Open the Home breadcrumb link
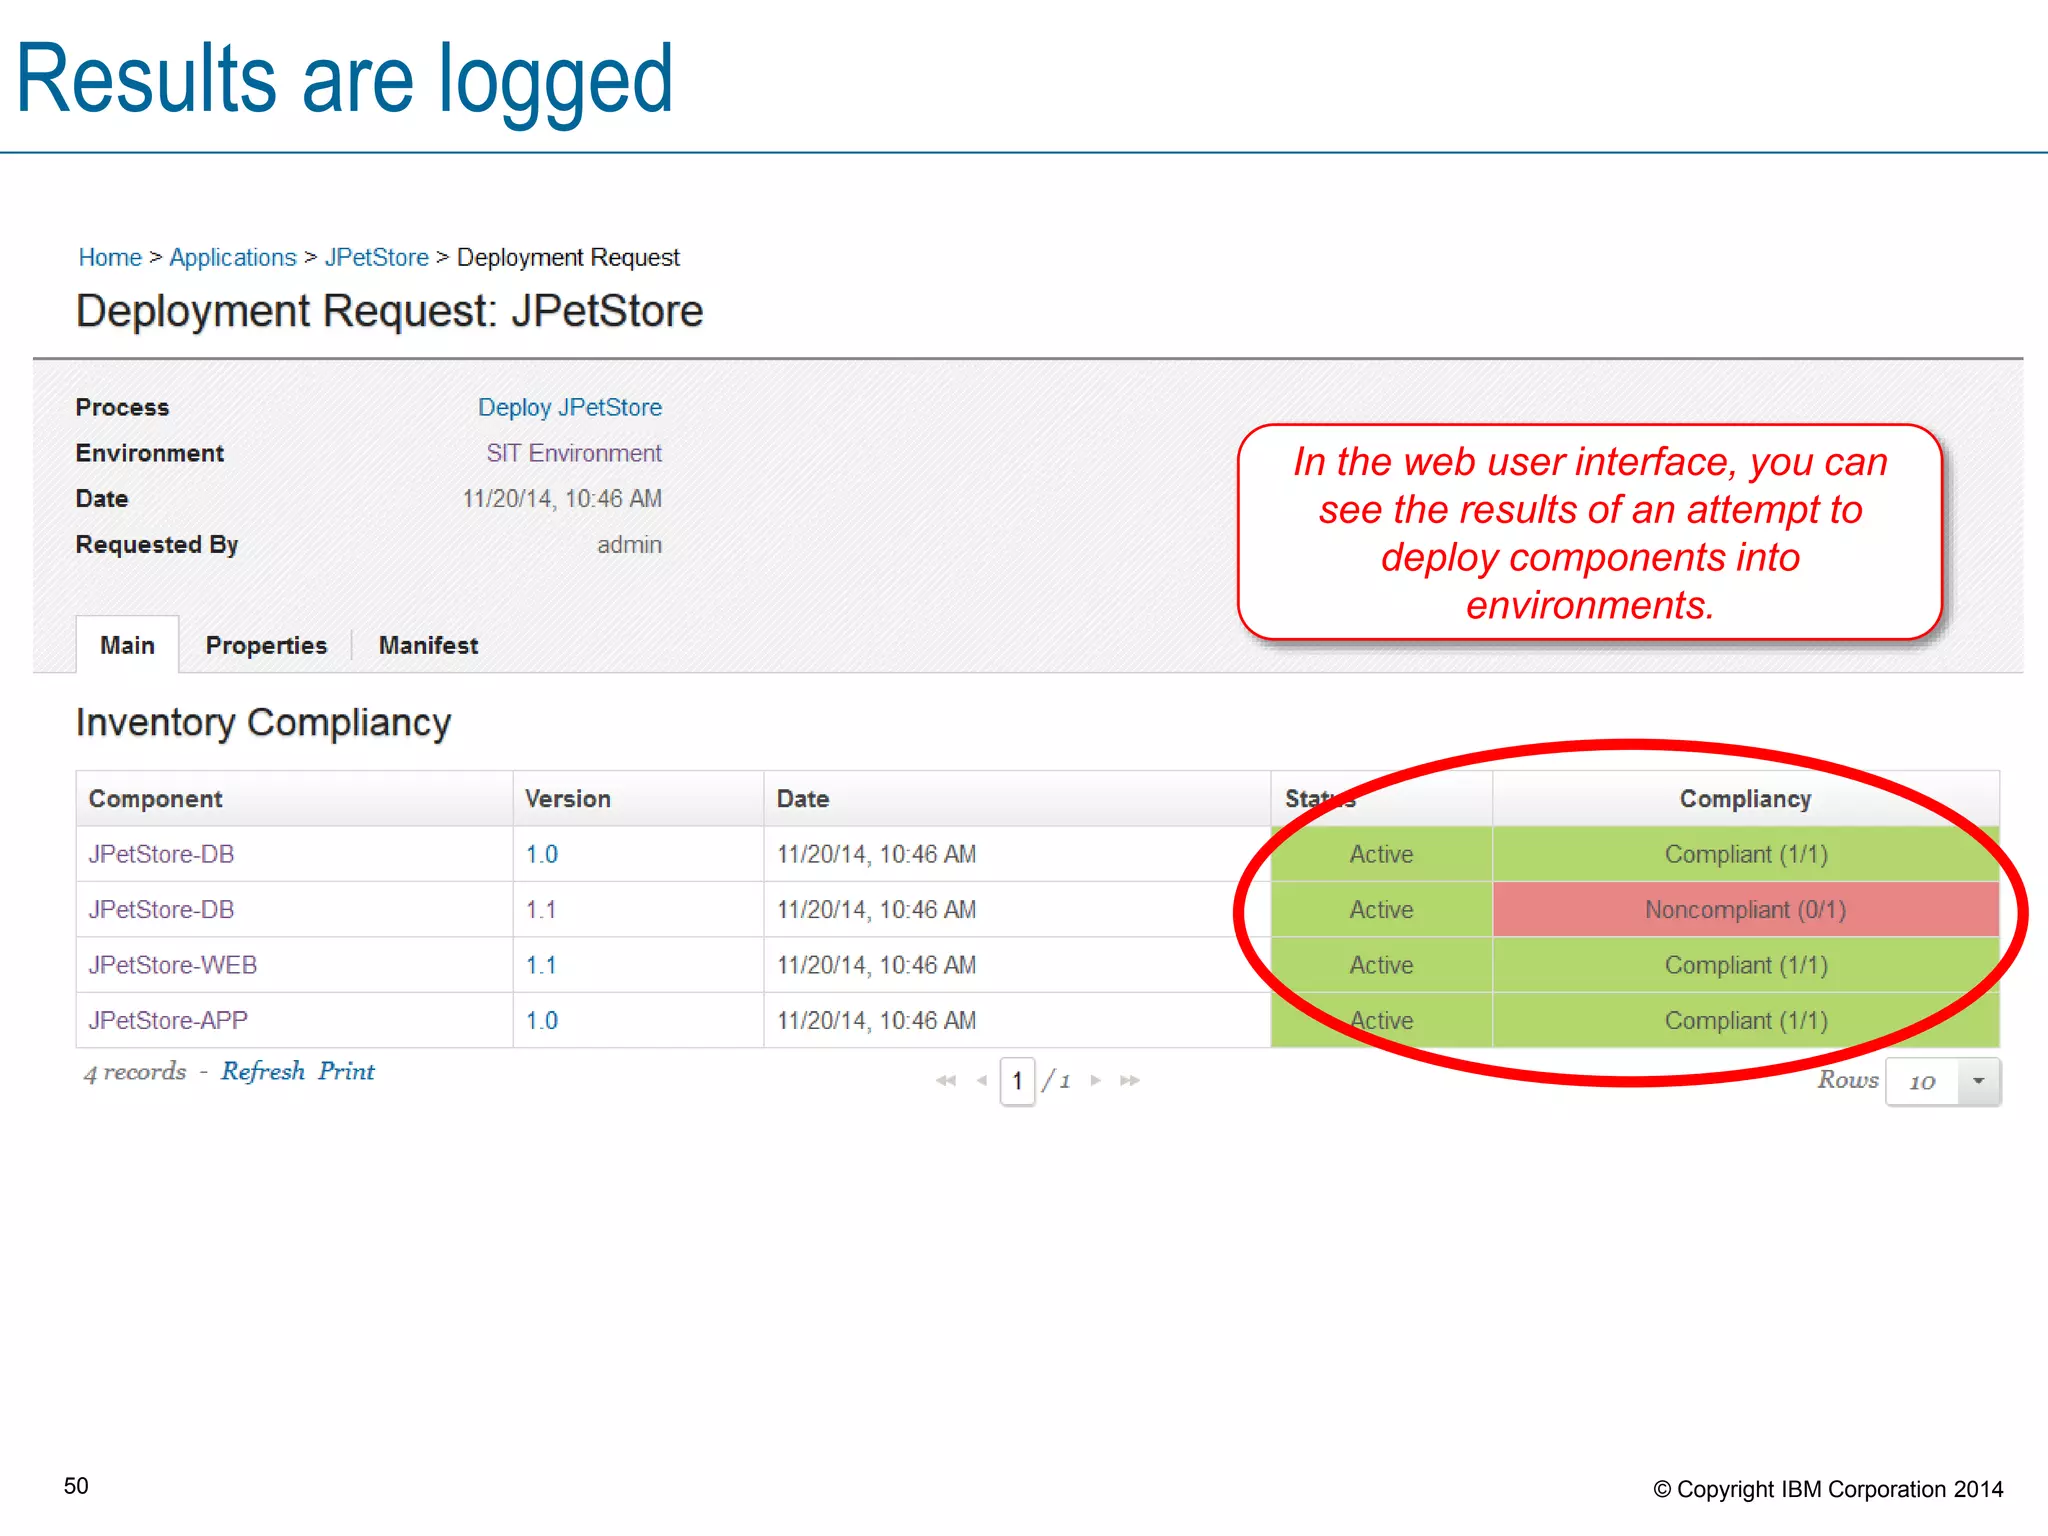Screen dimensions: 2048x1536 coord(110,257)
